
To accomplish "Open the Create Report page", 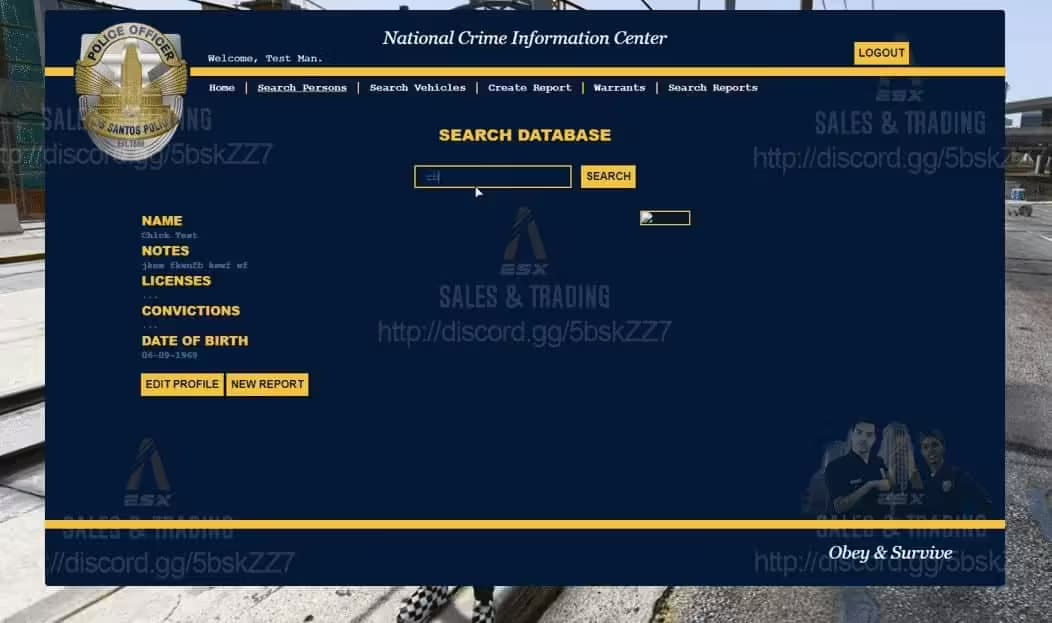I will click(x=530, y=88).
